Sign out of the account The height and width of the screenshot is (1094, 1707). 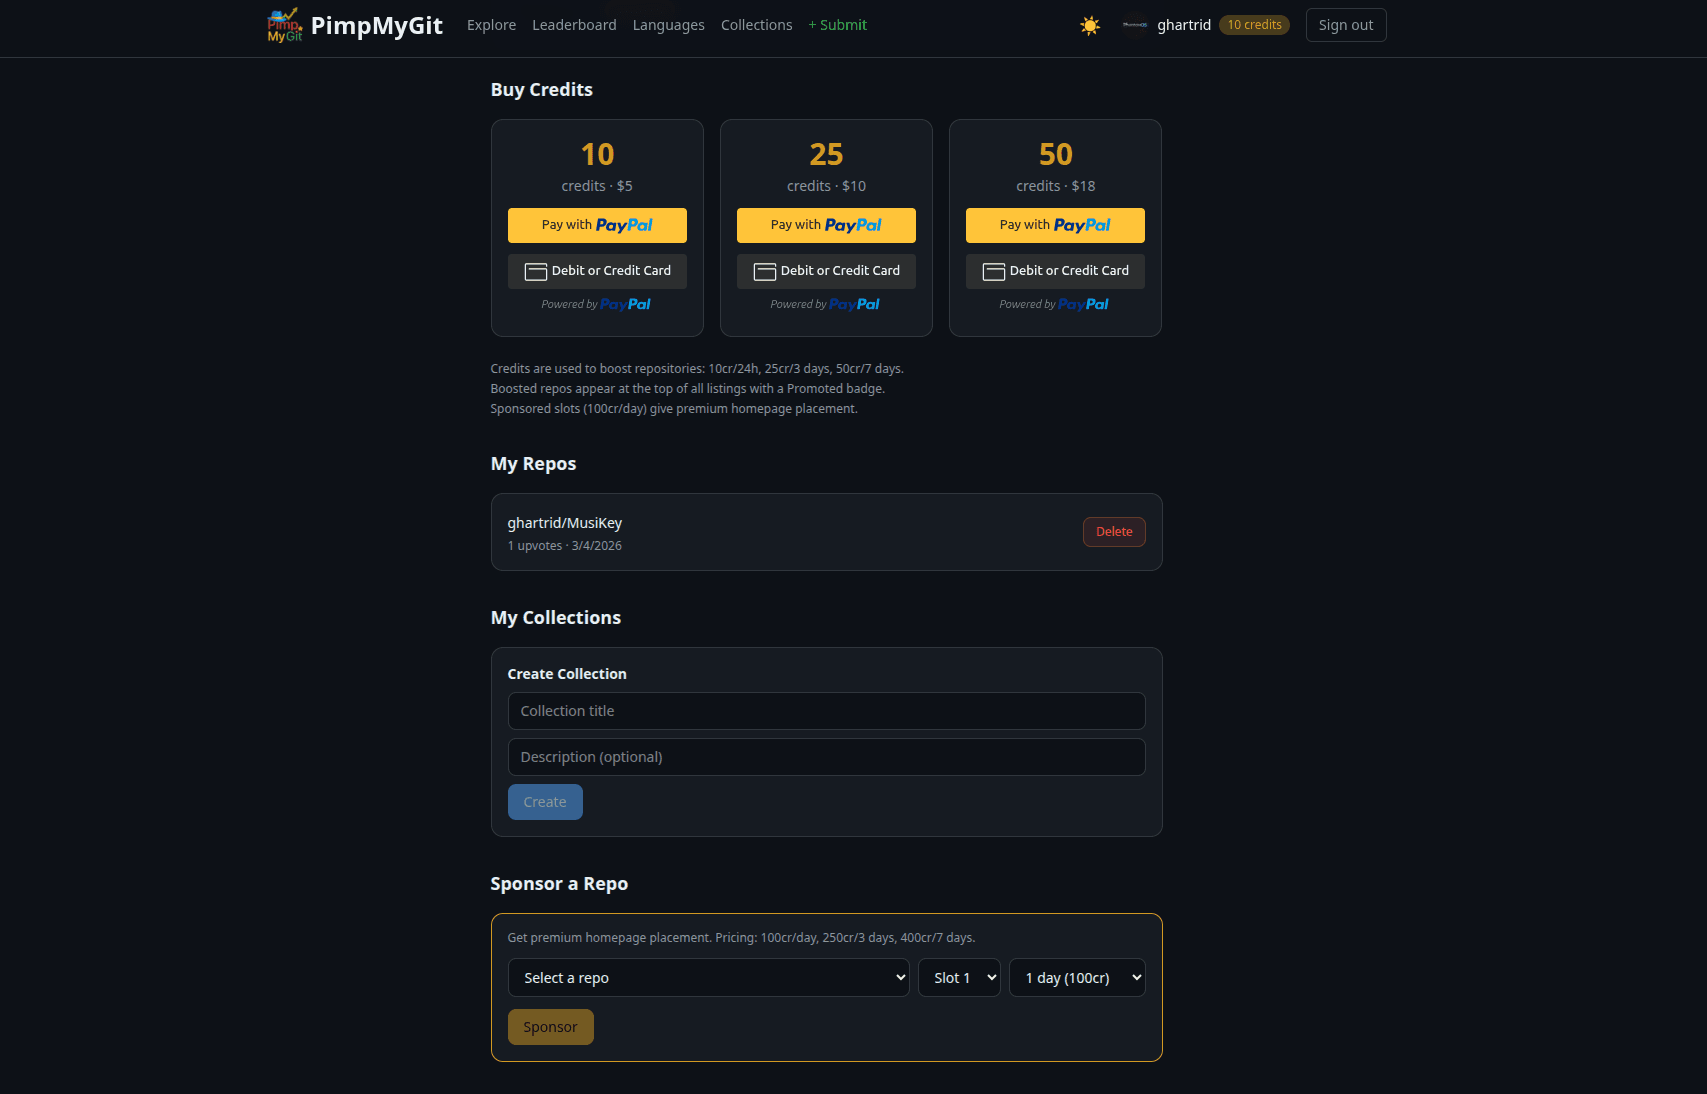[x=1345, y=25]
